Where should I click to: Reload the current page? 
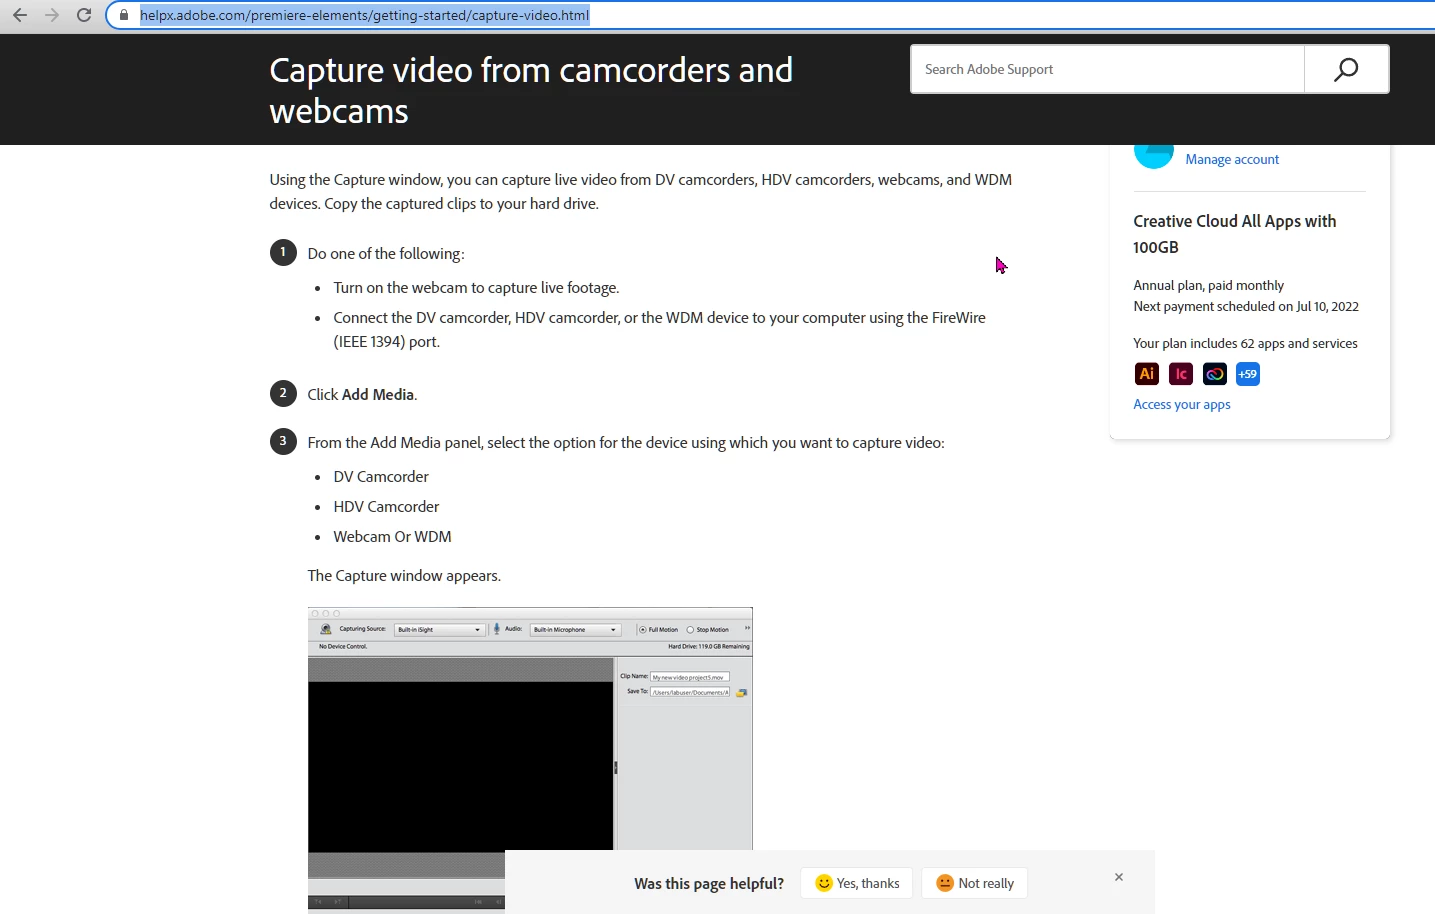(x=84, y=15)
